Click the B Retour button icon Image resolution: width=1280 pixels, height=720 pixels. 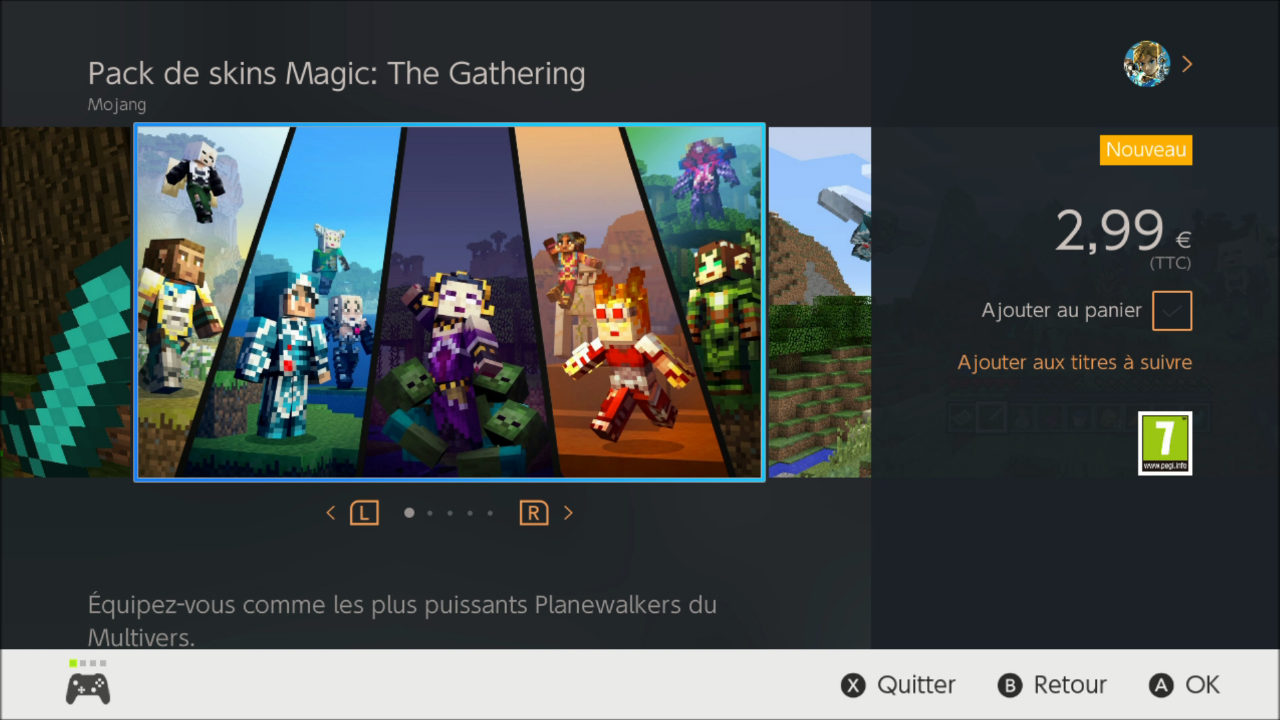pyautogui.click(x=1010, y=685)
